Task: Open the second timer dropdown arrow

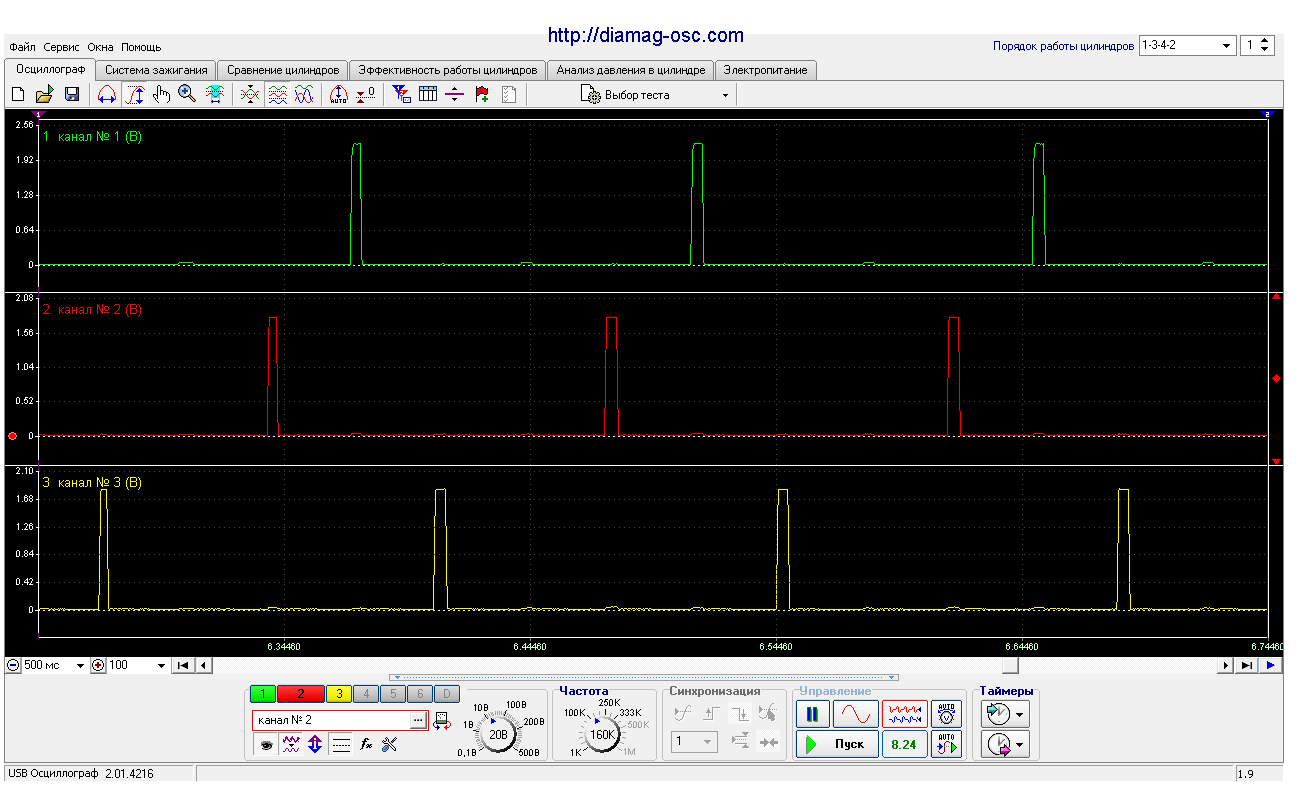Action: 1020,744
